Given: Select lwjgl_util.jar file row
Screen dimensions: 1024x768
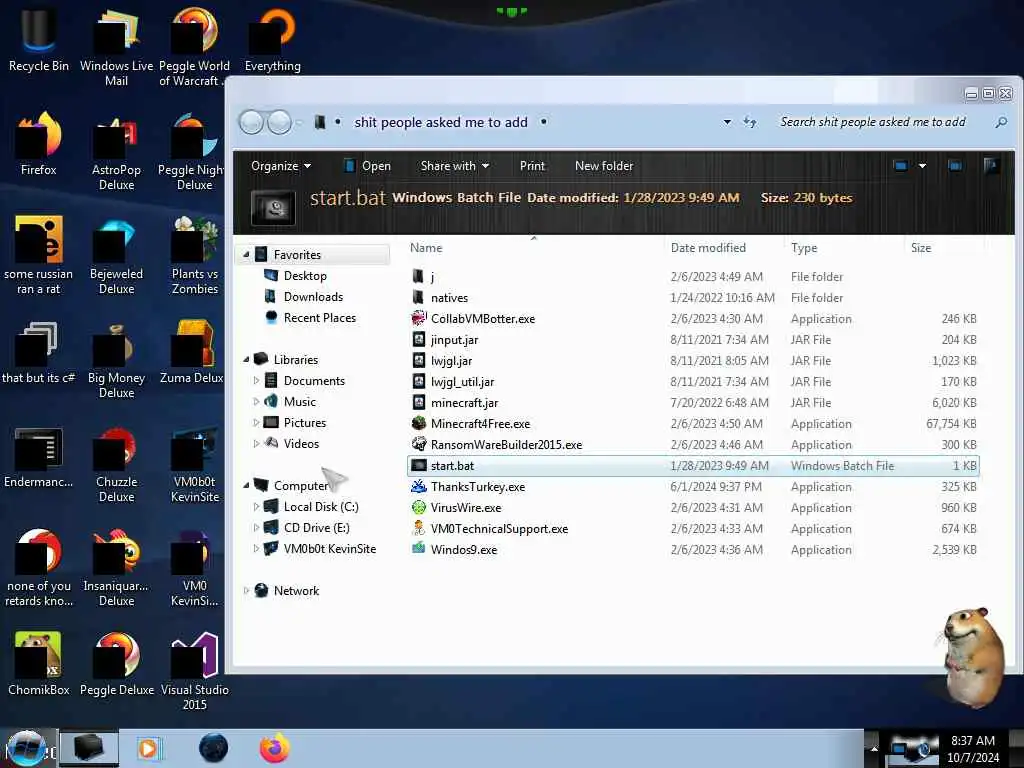Looking at the screenshot, I should [694, 381].
